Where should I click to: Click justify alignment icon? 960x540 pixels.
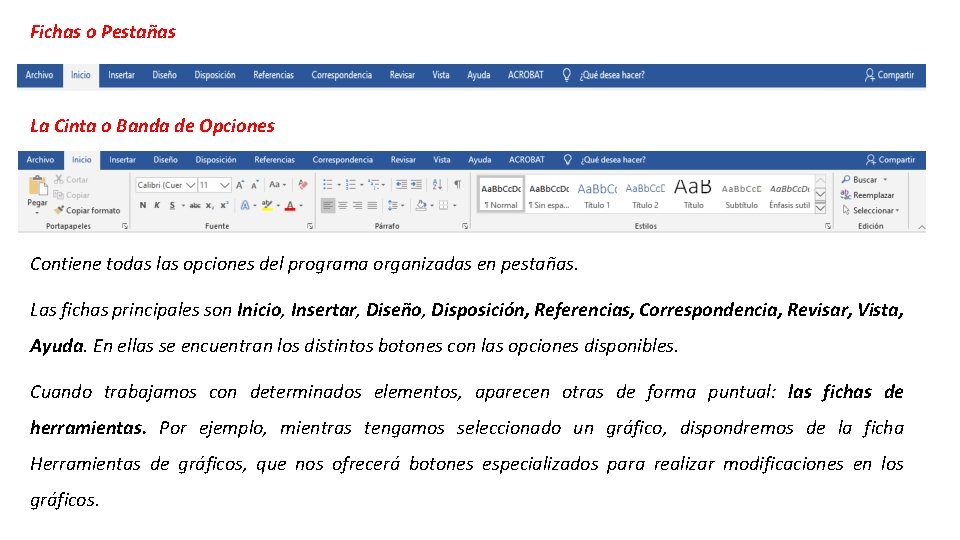(372, 205)
